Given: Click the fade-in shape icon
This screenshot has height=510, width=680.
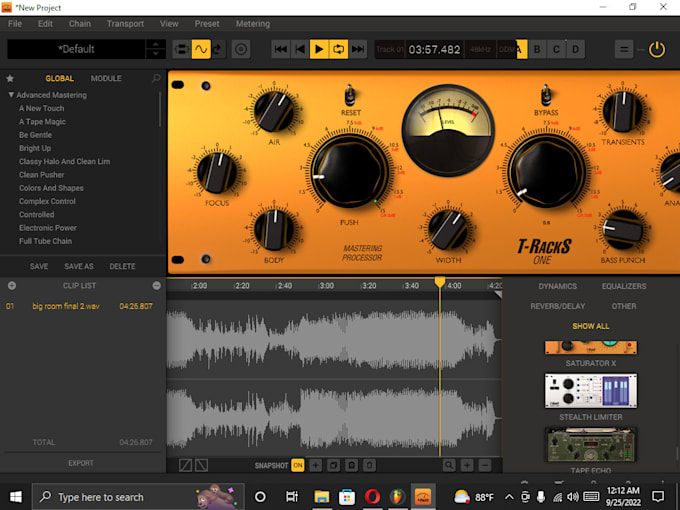Looking at the screenshot, I should [x=186, y=465].
